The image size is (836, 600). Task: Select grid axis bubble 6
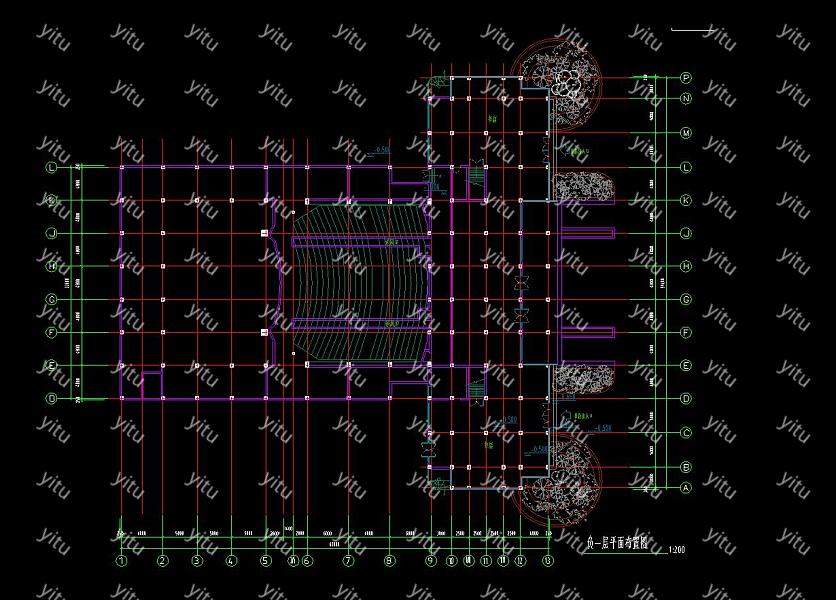pyautogui.click(x=307, y=561)
